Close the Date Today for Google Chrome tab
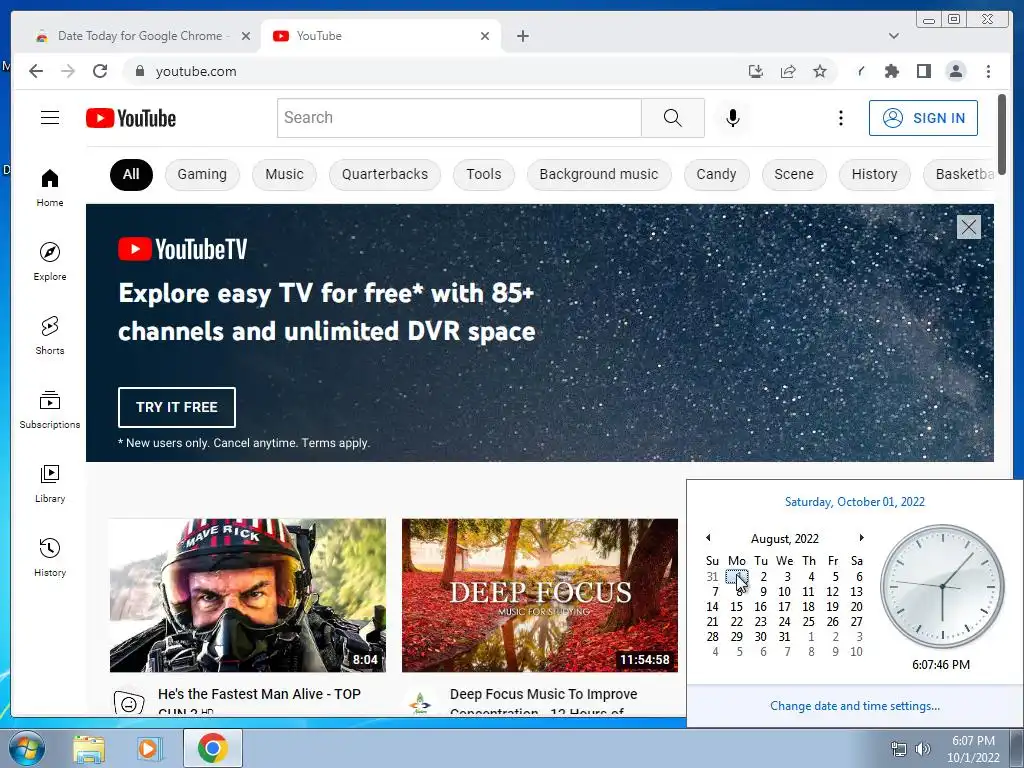 [x=246, y=36]
